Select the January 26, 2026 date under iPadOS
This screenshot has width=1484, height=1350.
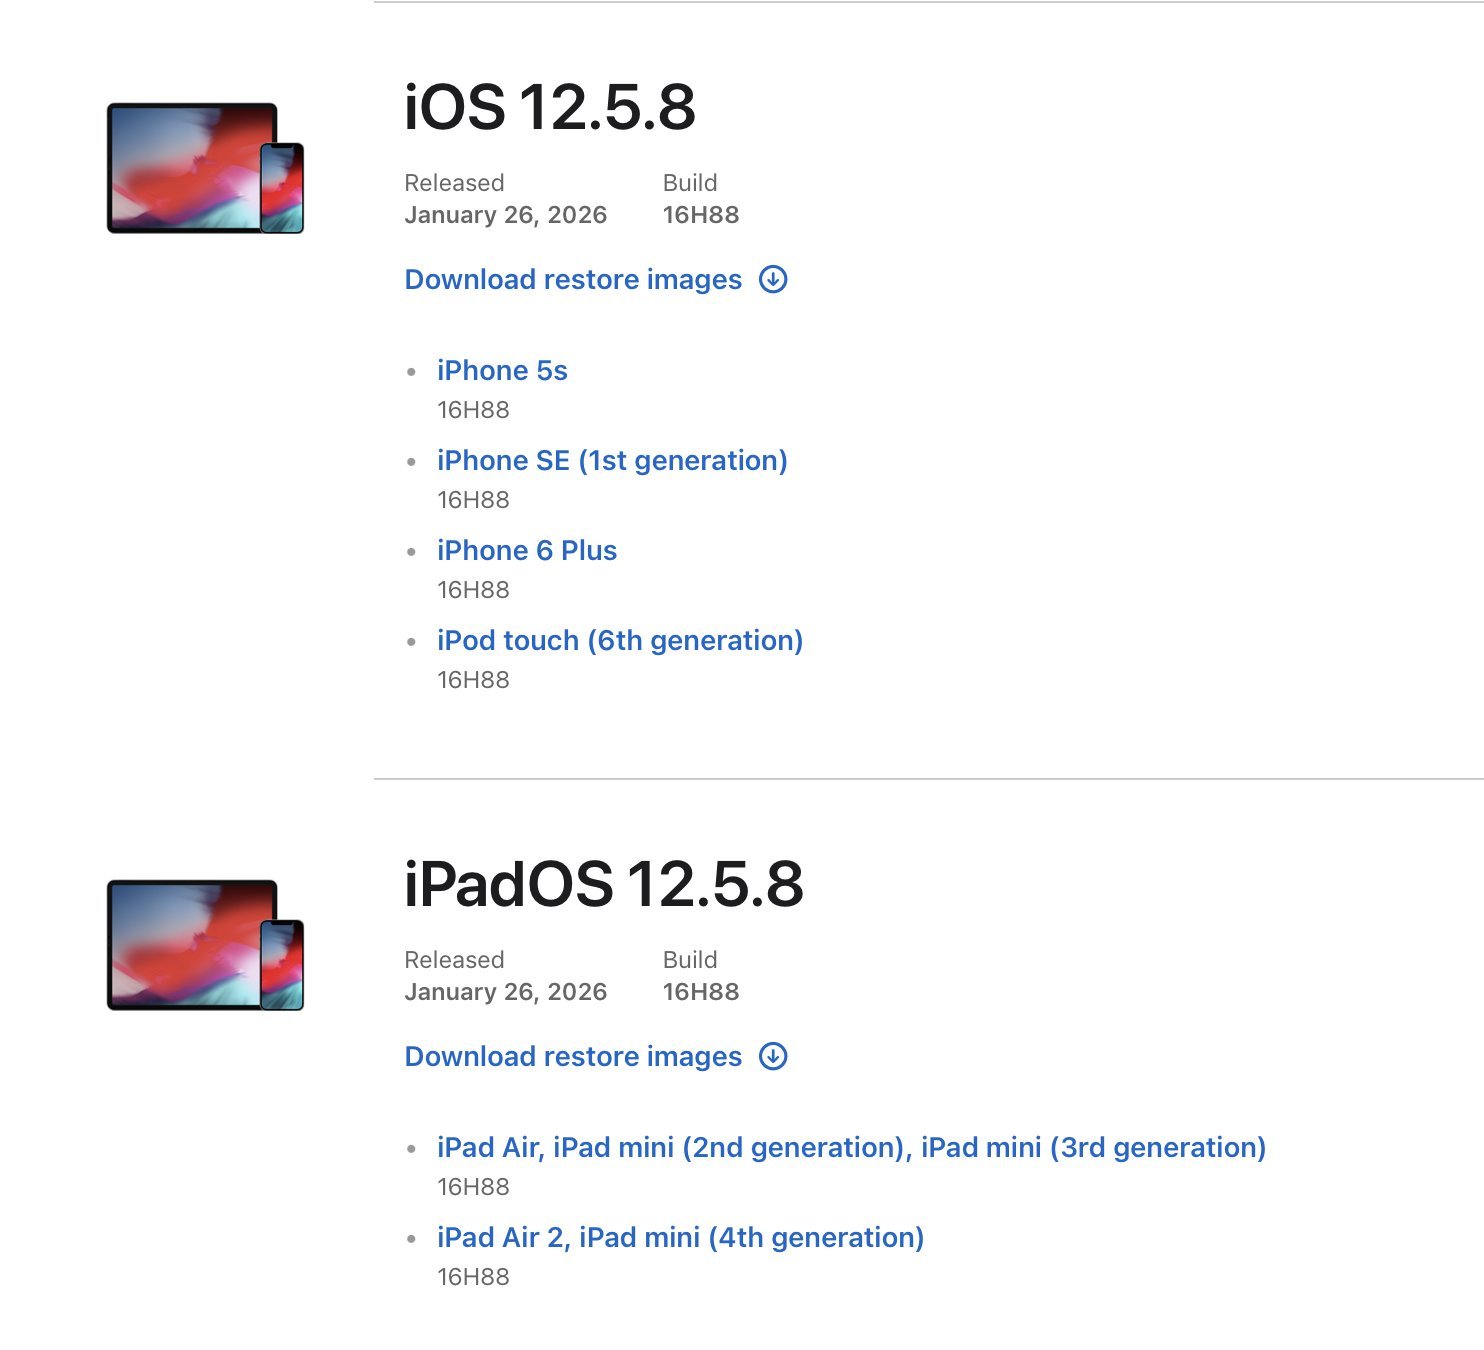click(505, 992)
